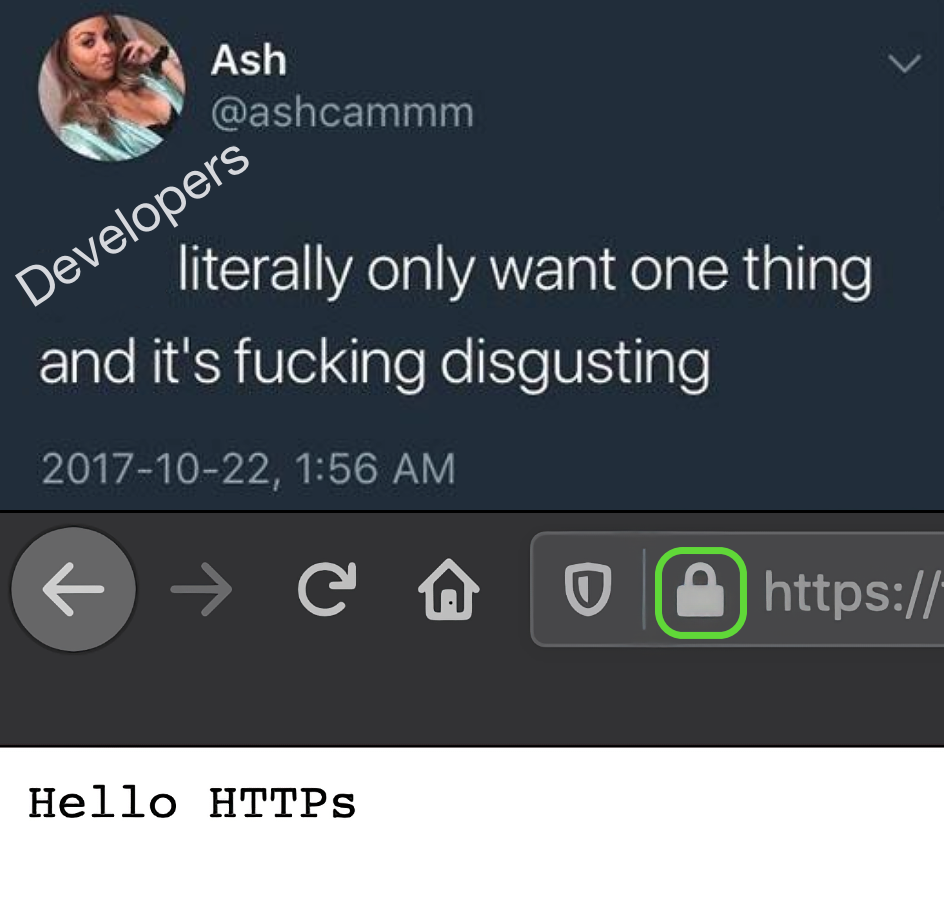Click the tweet line 'literally only want one thing'
Viewport: 944px width, 911px height.
[x=525, y=270]
